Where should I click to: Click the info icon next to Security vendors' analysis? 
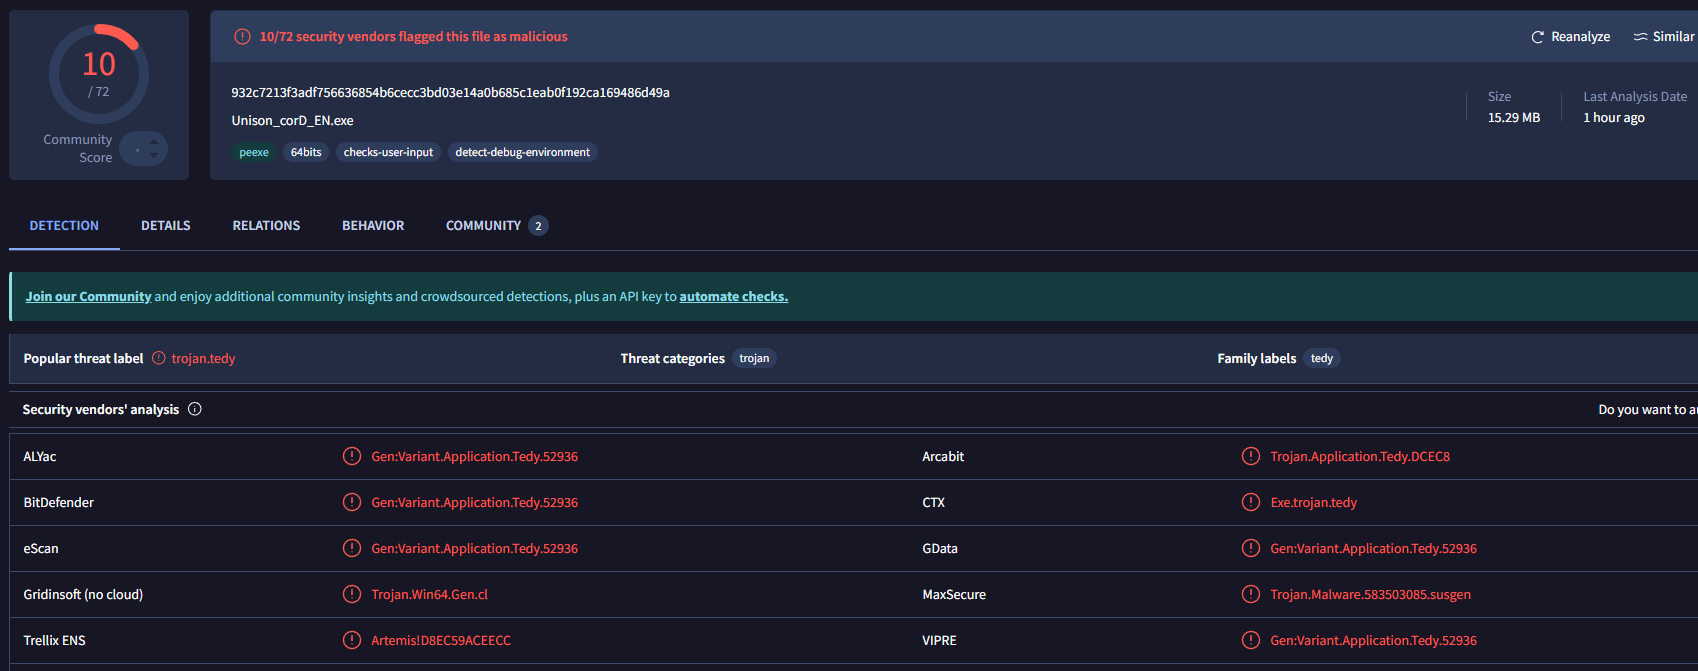(x=195, y=409)
